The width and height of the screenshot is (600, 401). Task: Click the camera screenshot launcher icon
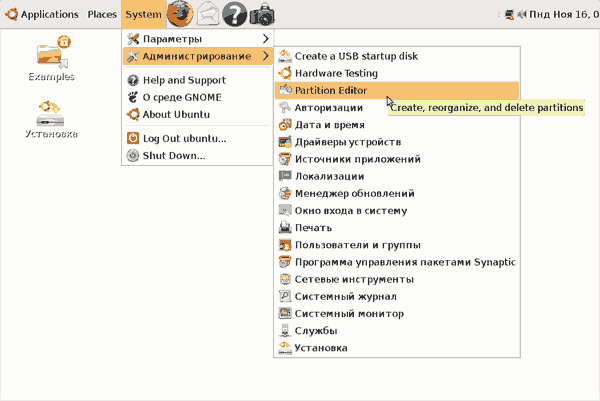point(262,14)
